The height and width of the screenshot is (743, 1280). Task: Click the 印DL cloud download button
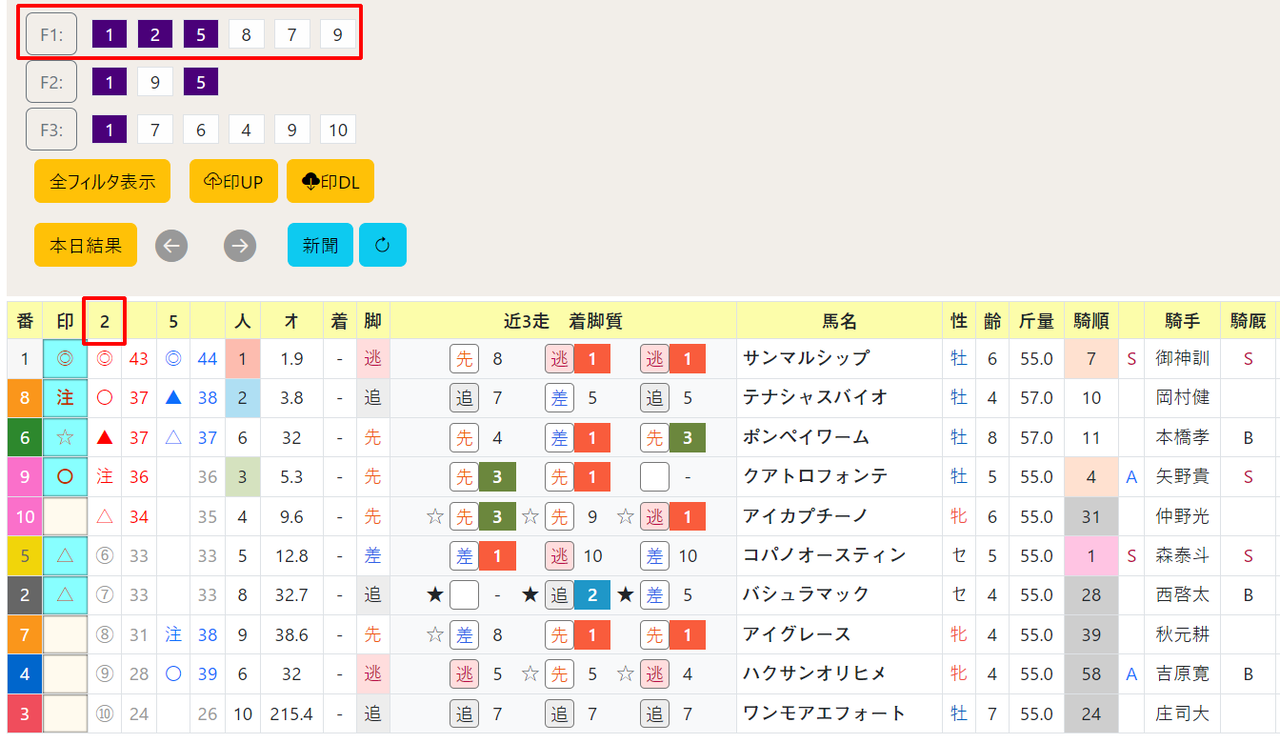(x=330, y=182)
